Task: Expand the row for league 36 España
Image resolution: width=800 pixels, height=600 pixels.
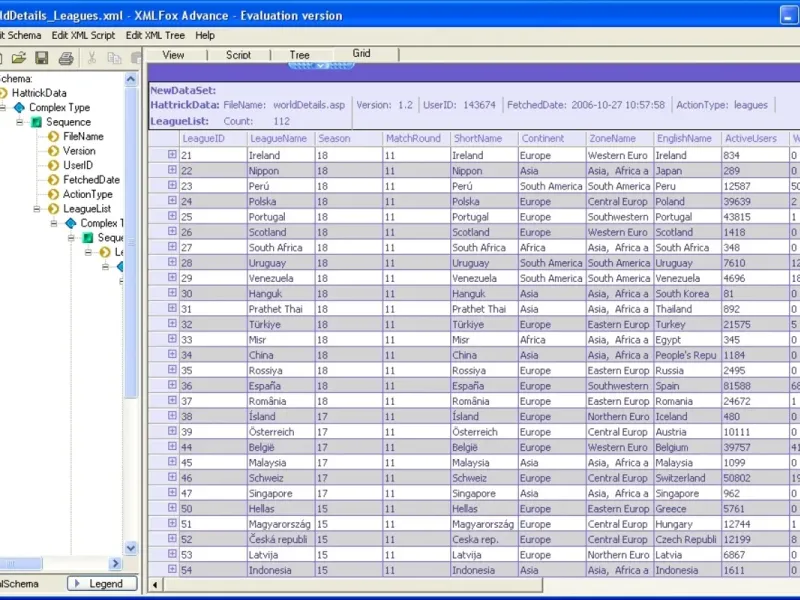Action: tap(172, 385)
